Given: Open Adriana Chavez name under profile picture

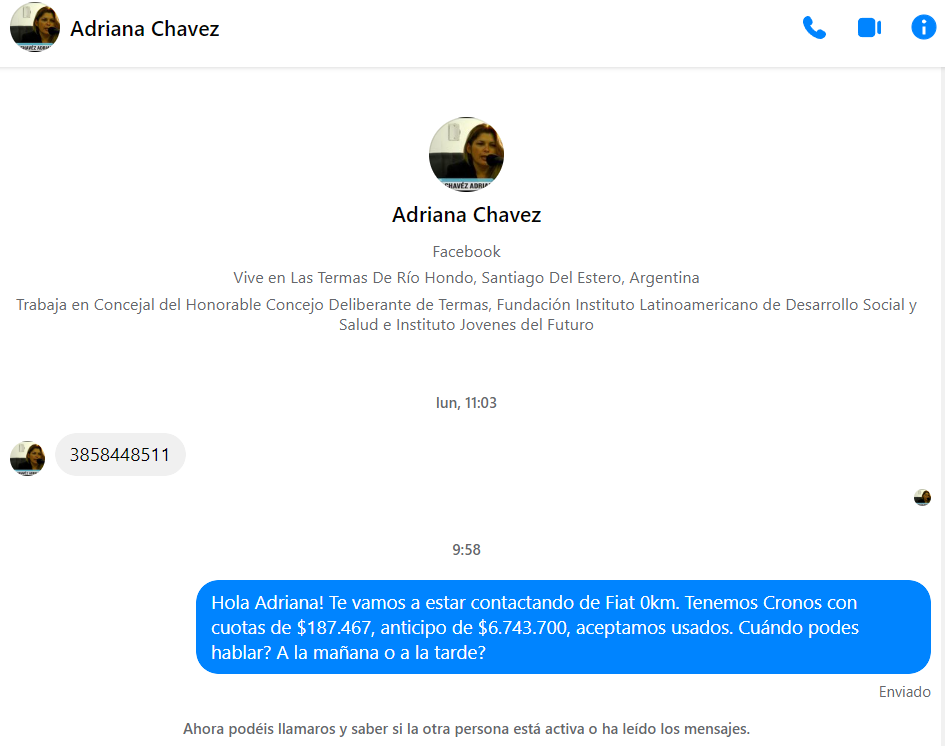Looking at the screenshot, I should [466, 215].
